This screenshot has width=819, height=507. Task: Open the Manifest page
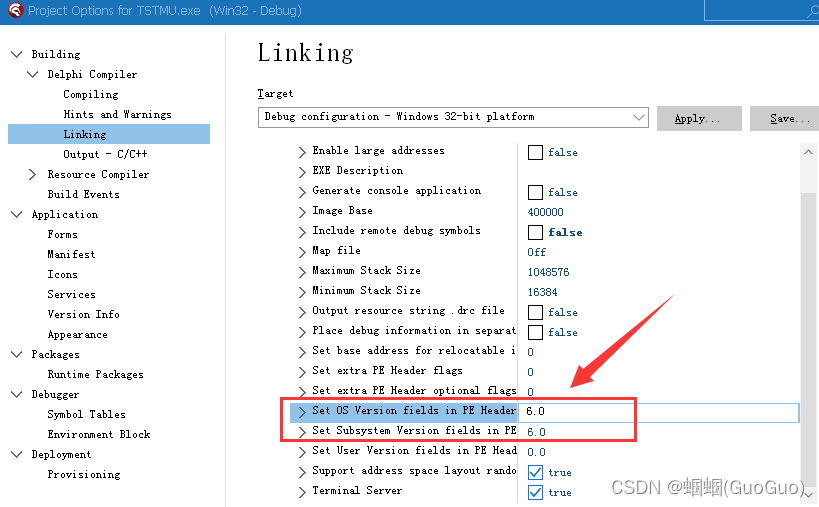[72, 254]
